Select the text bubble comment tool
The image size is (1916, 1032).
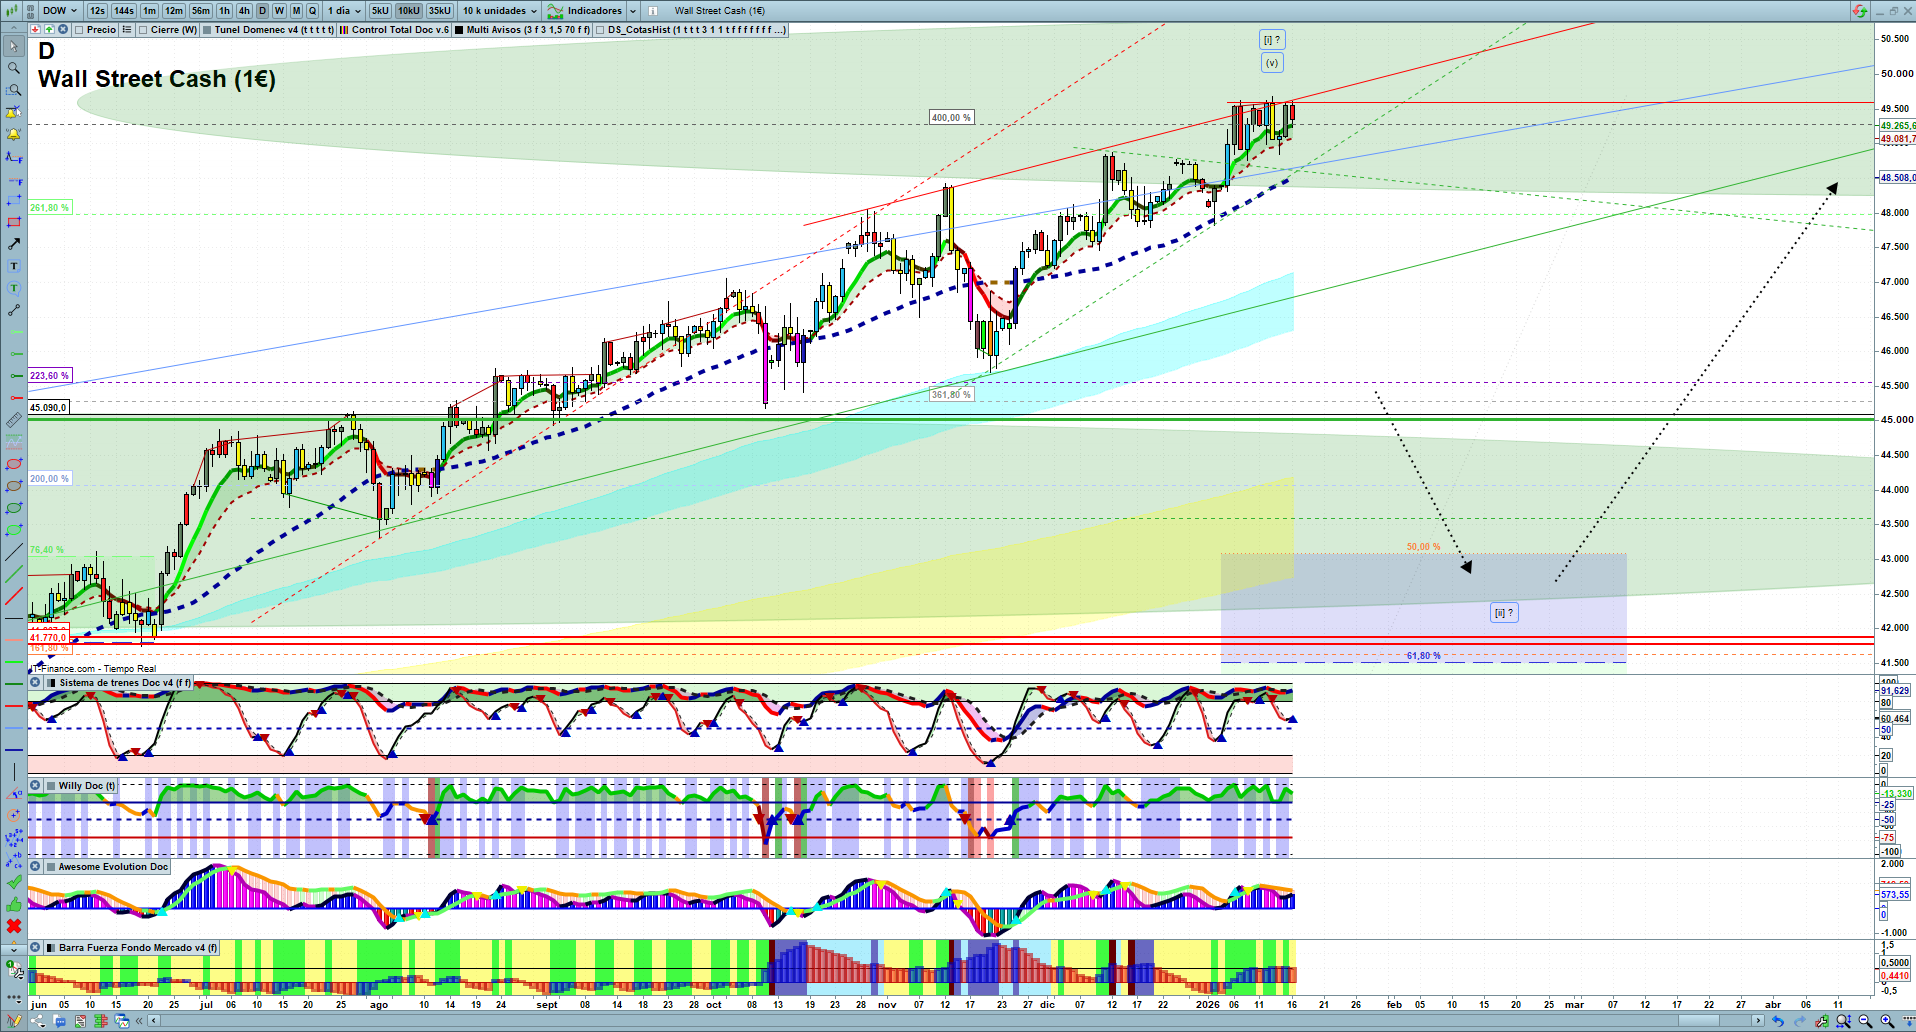(14, 288)
